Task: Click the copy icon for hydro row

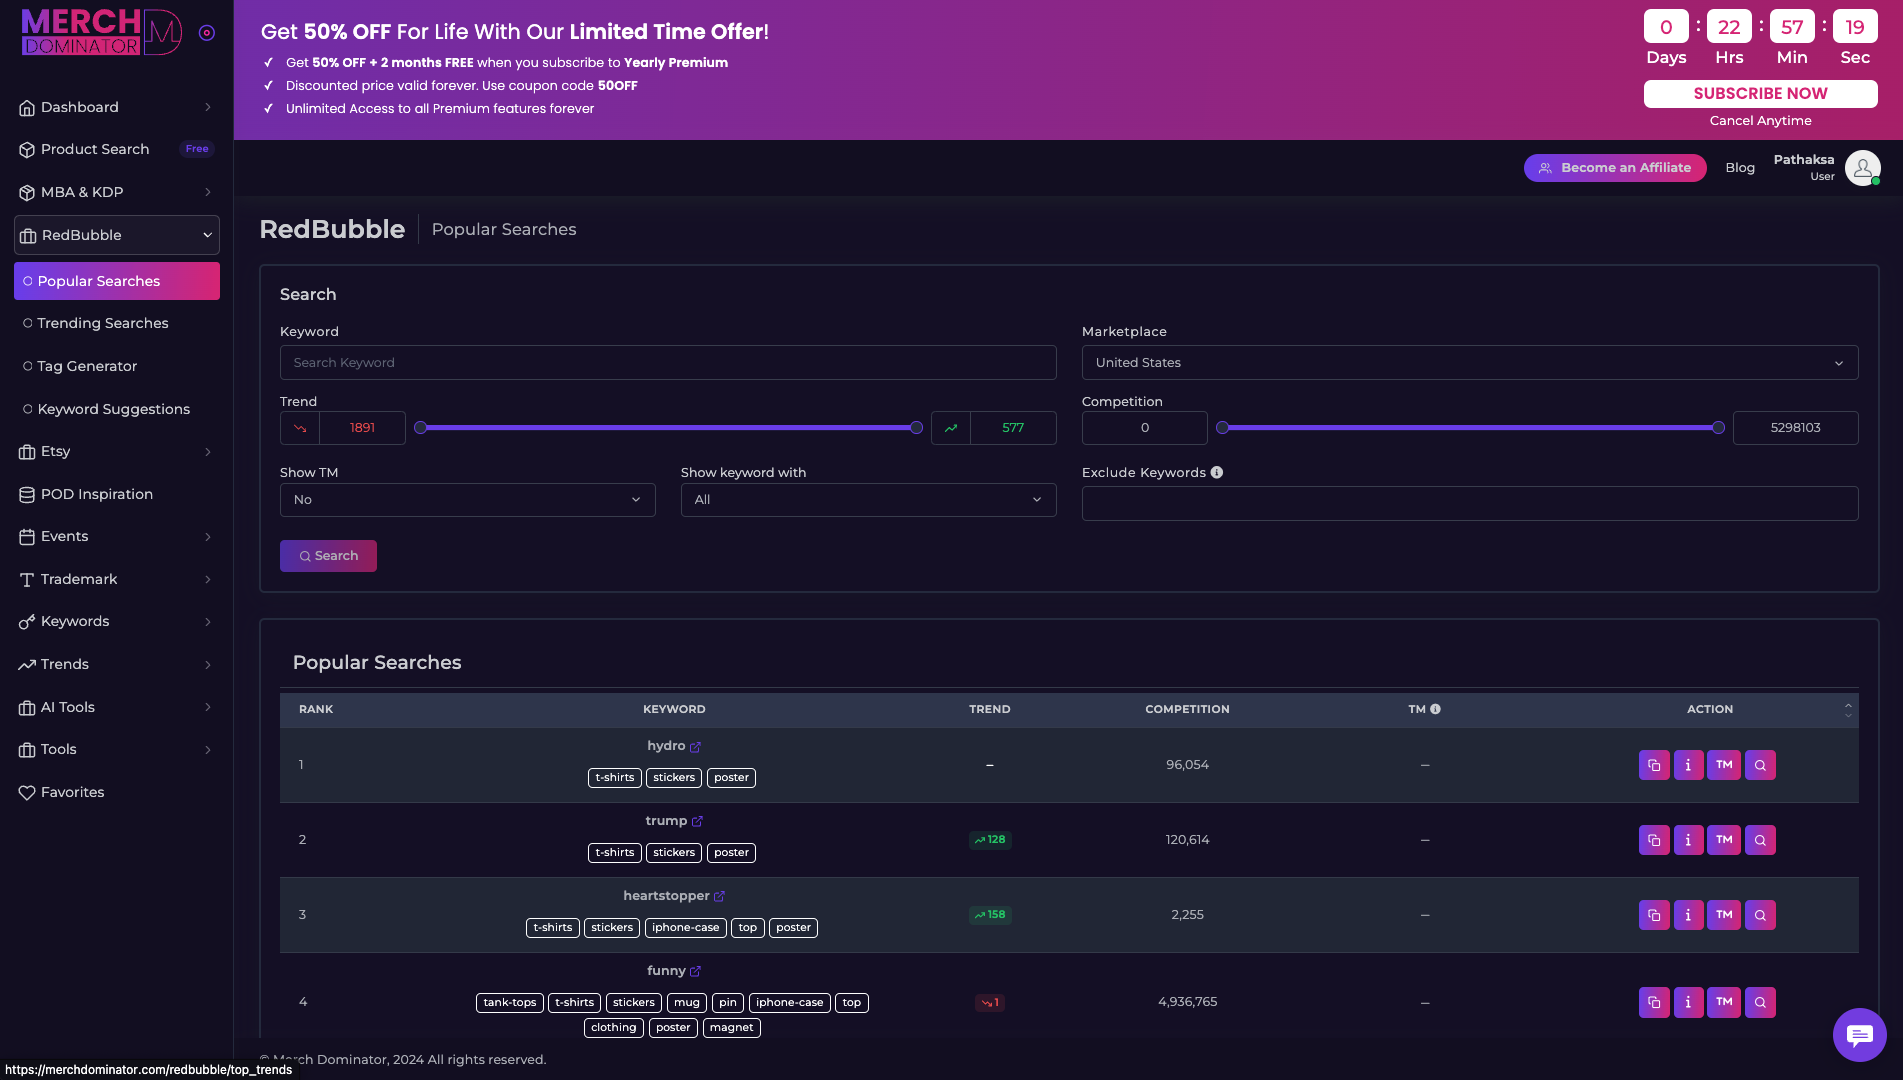Action: (1654, 765)
